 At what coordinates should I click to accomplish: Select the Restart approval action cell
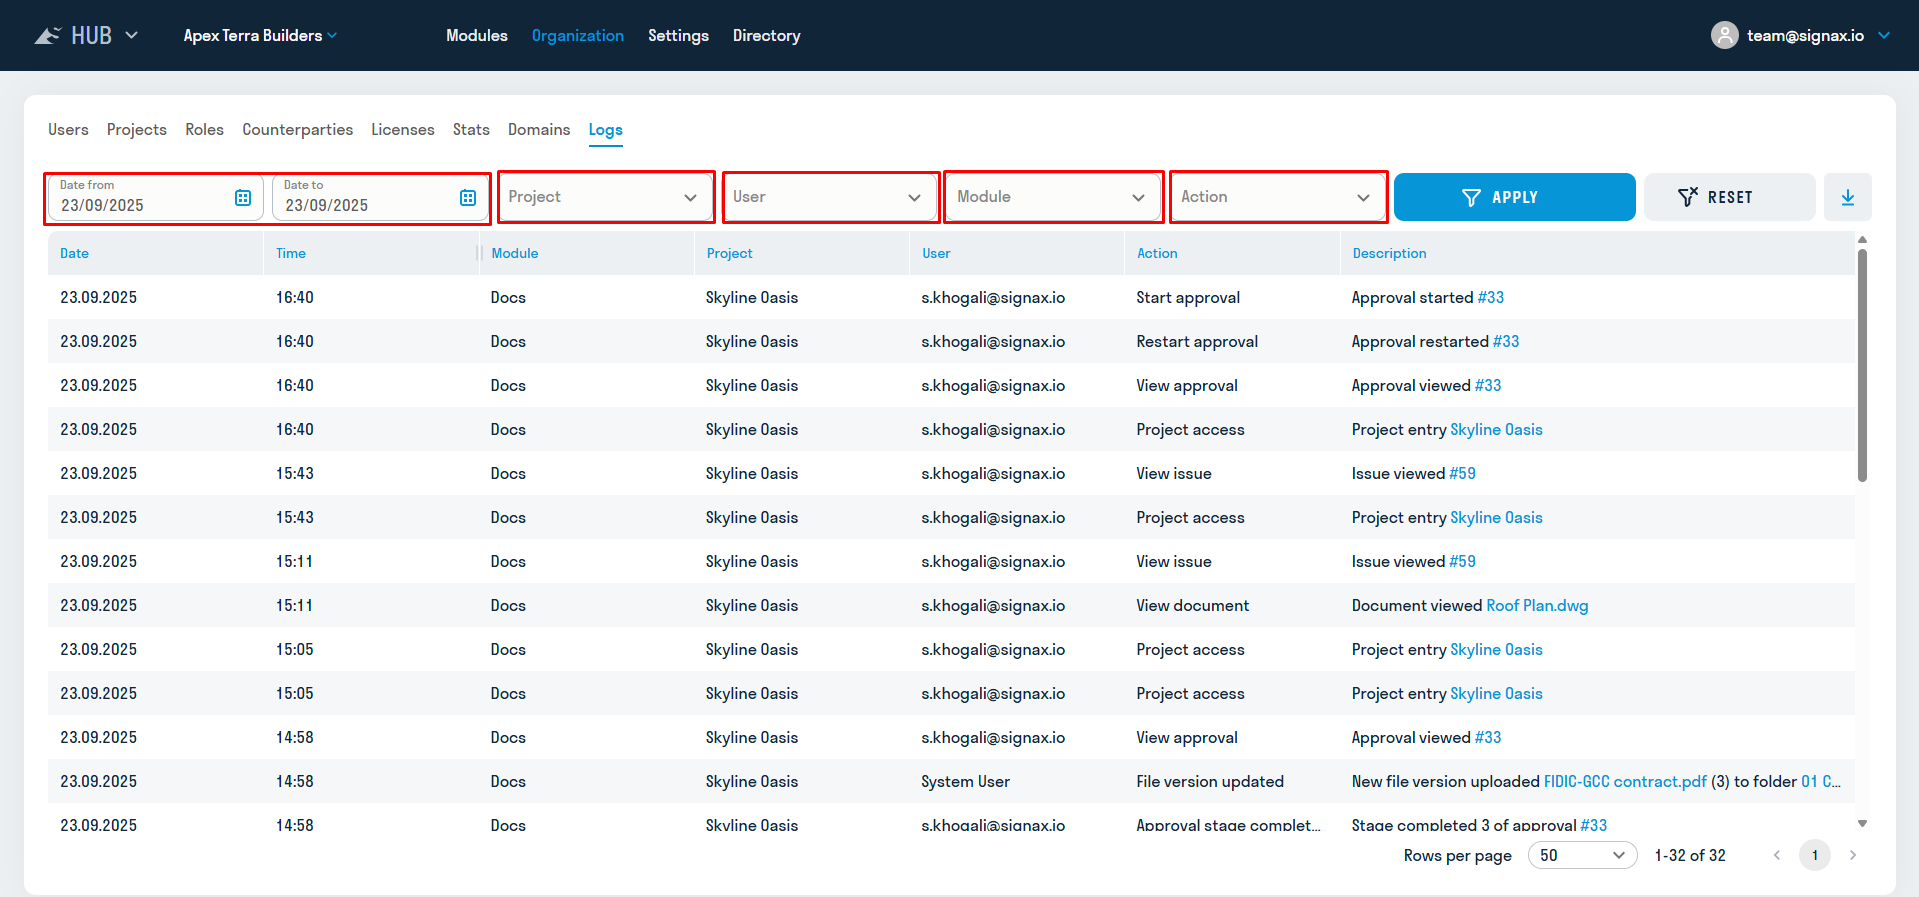coord(1197,341)
